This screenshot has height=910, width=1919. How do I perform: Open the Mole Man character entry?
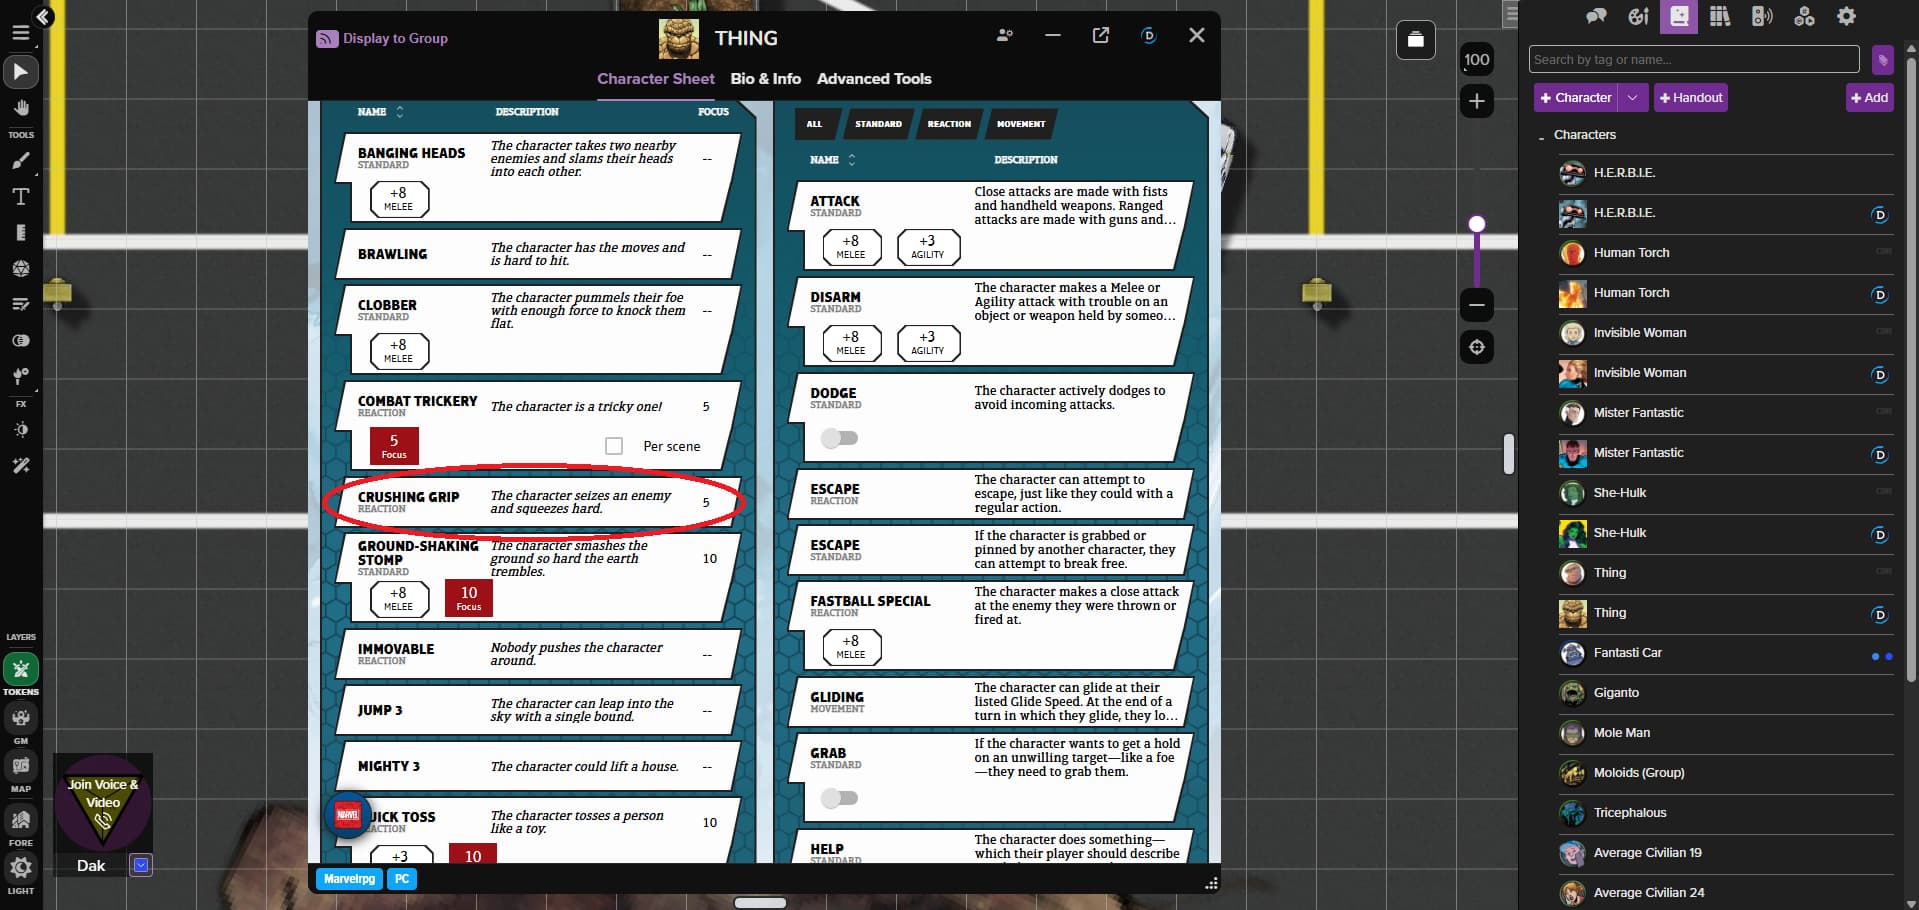click(x=1725, y=733)
